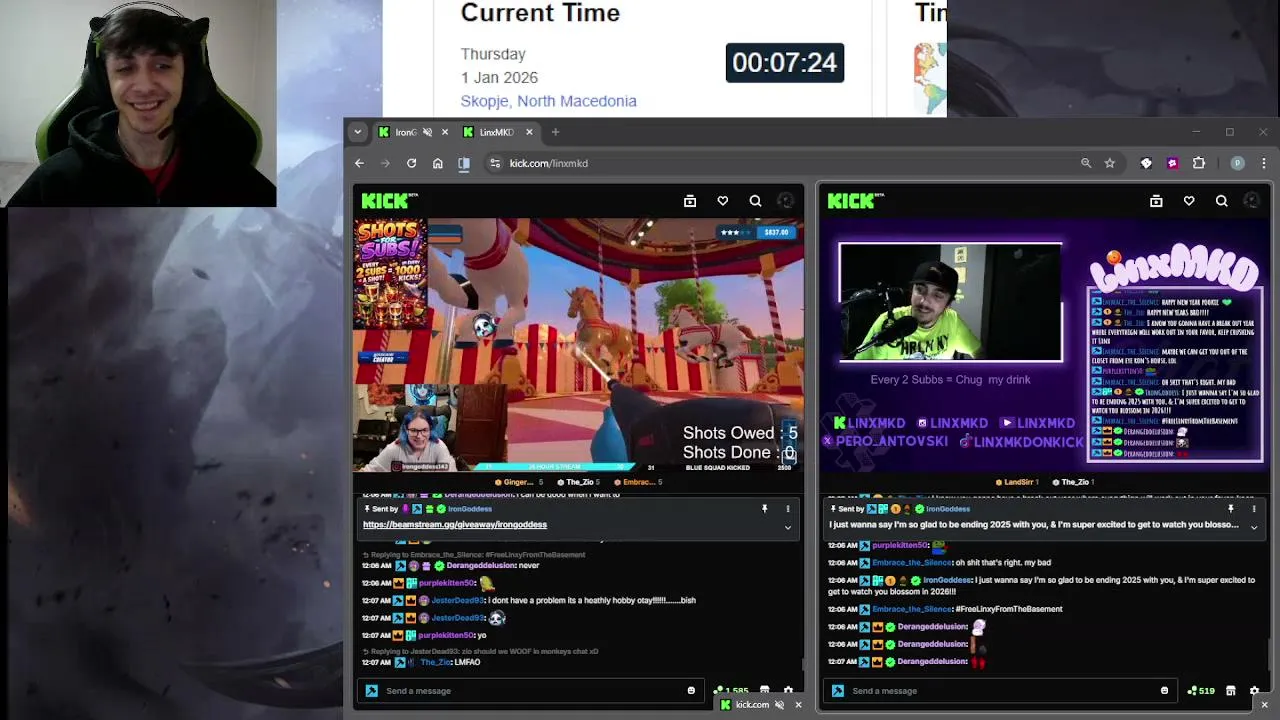Viewport: 1280px width, 720px height.
Task: Open user avatar in left Kick pane
Action: click(786, 201)
